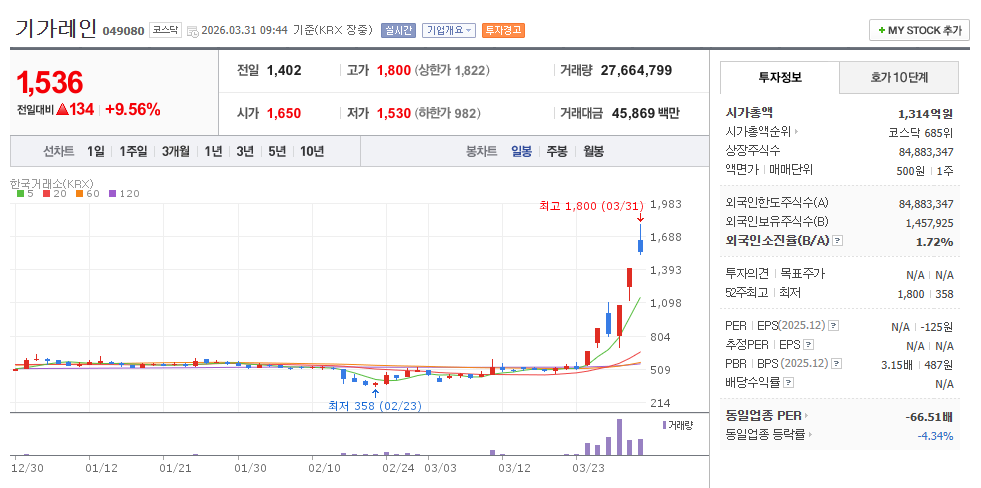Click the stock code 049080
This screenshot has height=488, width=981.
click(x=123, y=31)
